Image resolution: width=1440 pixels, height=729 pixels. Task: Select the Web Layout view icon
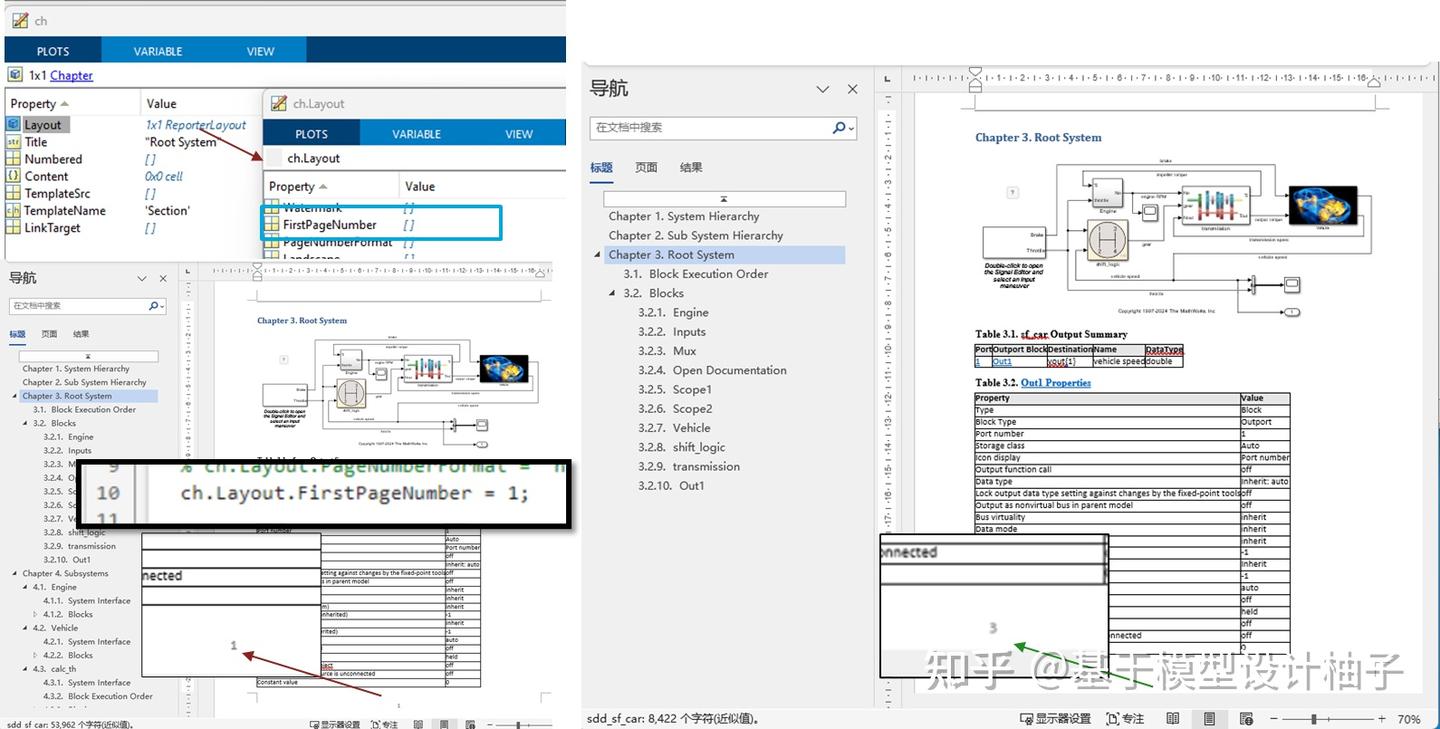click(x=1247, y=718)
